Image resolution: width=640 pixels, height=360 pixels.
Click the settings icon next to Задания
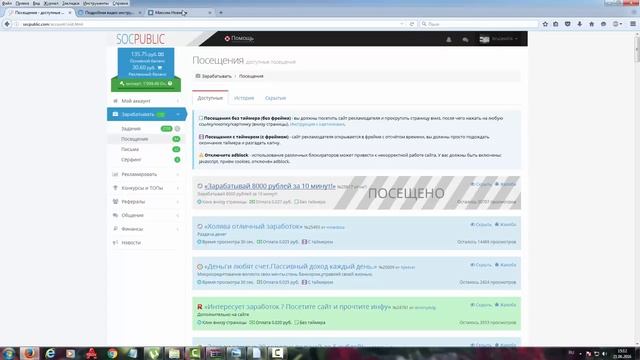[178, 129]
